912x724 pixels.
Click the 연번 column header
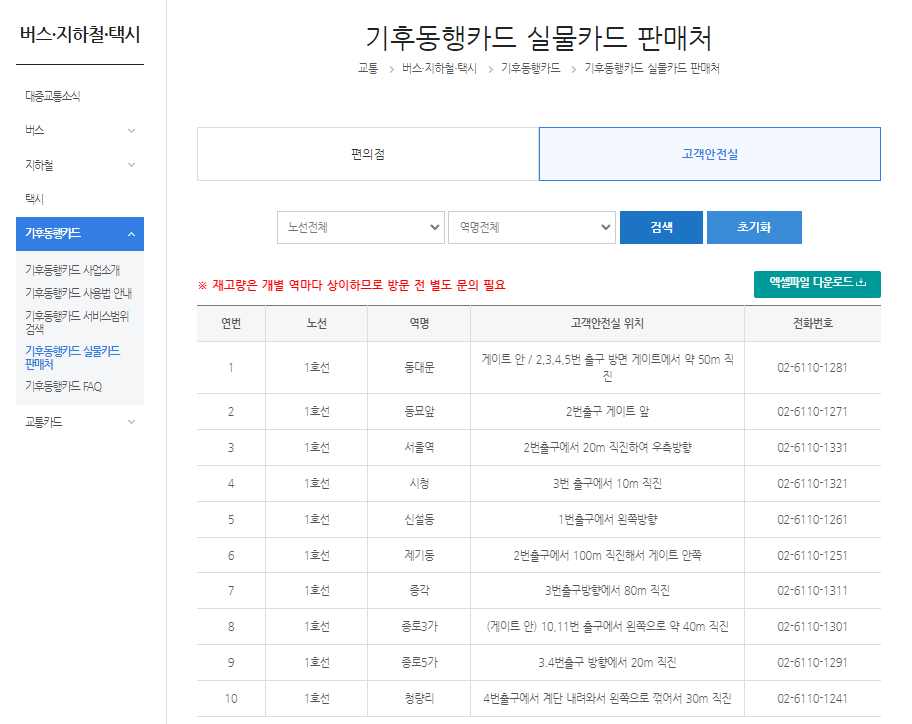231,323
